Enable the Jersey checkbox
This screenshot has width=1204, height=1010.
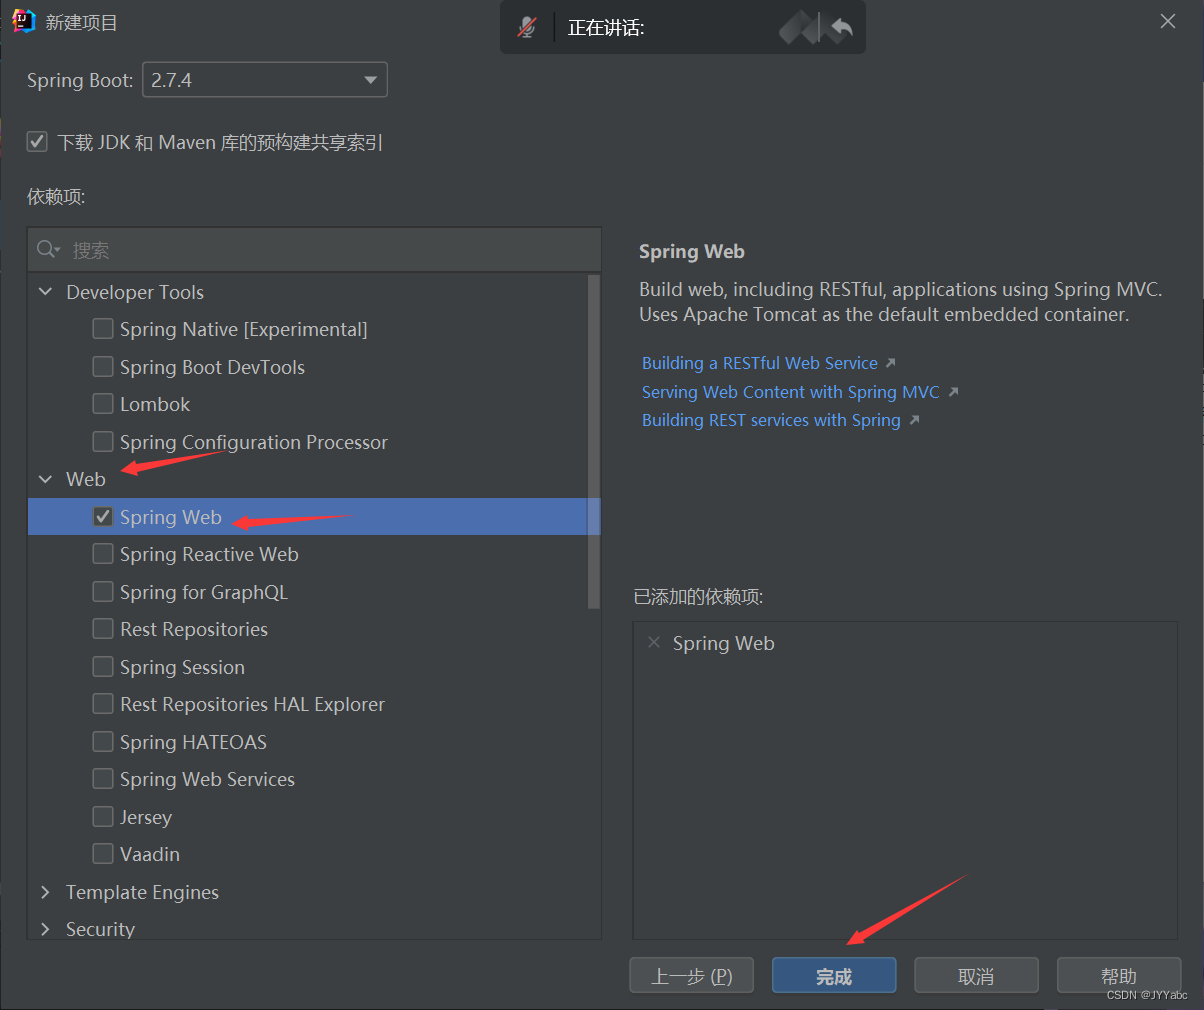click(102, 817)
